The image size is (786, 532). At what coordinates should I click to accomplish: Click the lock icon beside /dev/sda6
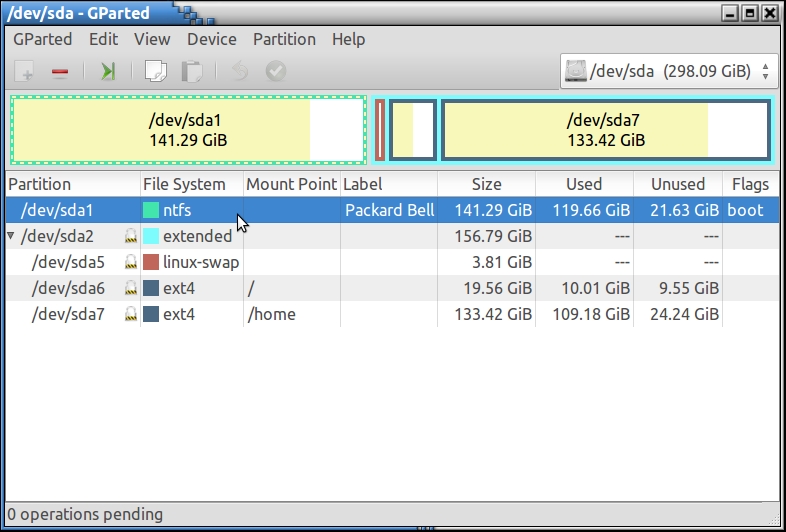tap(130, 288)
